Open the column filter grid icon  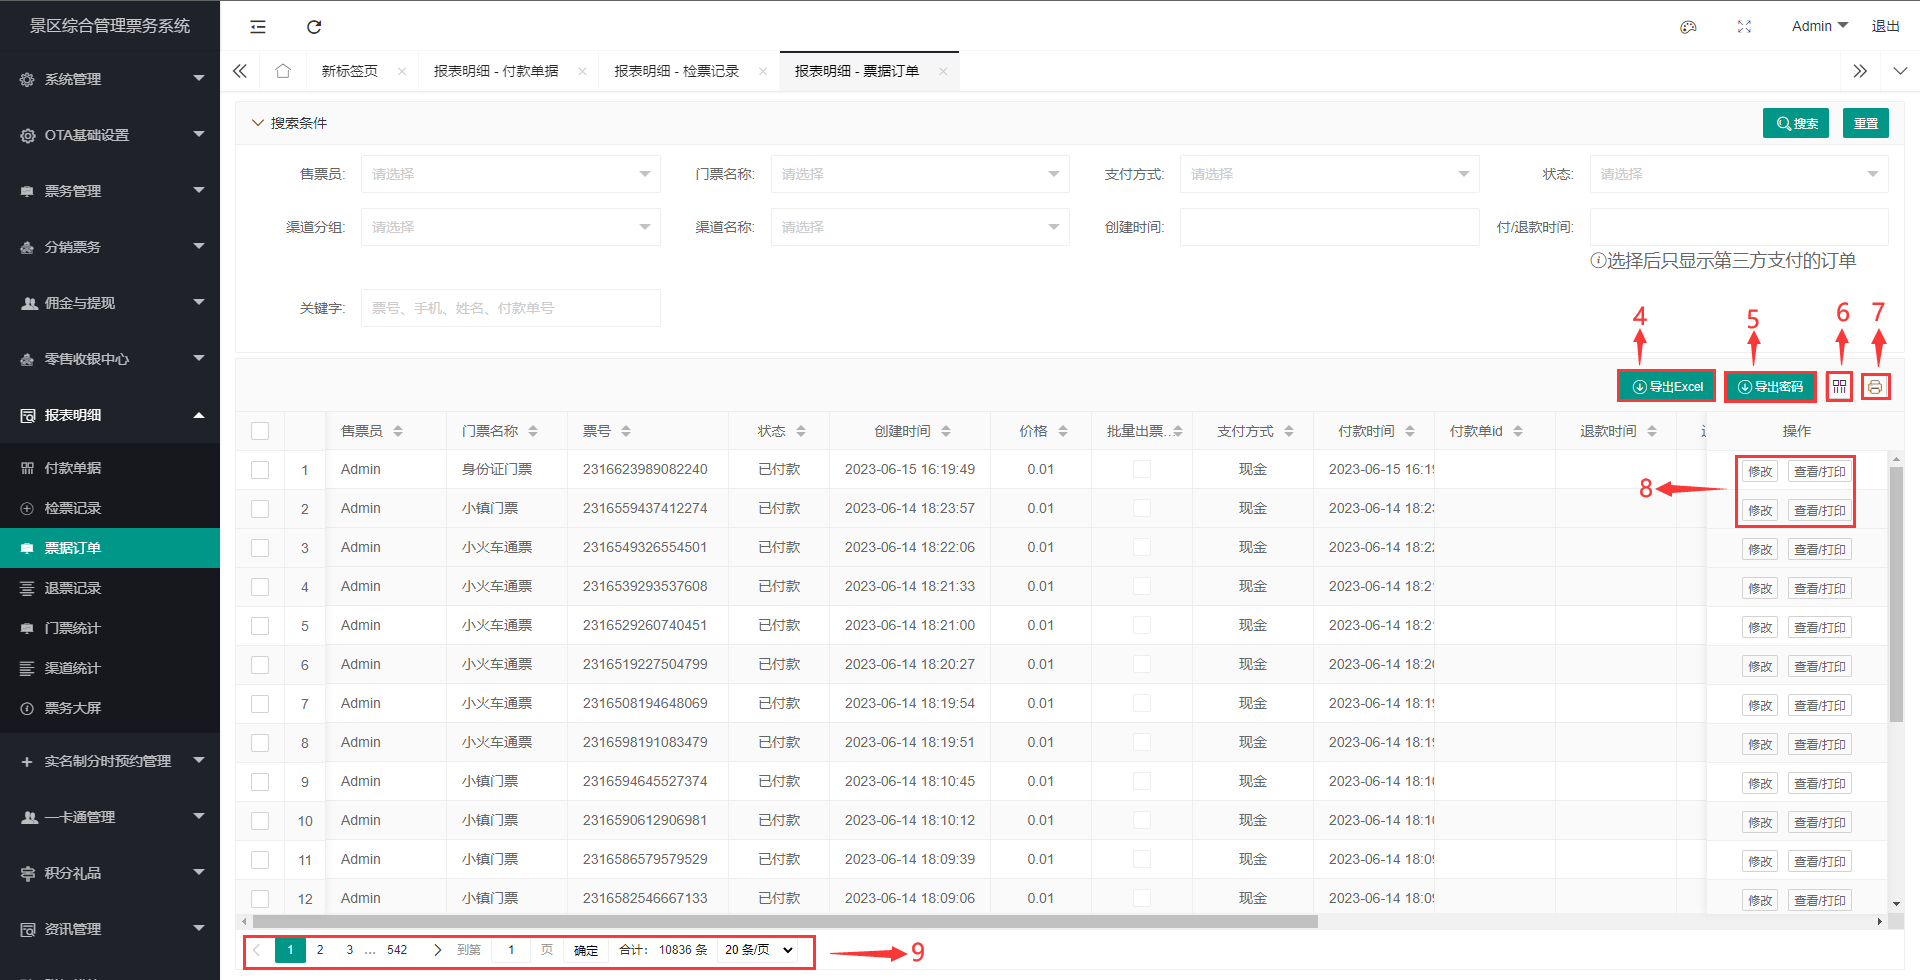(1840, 387)
